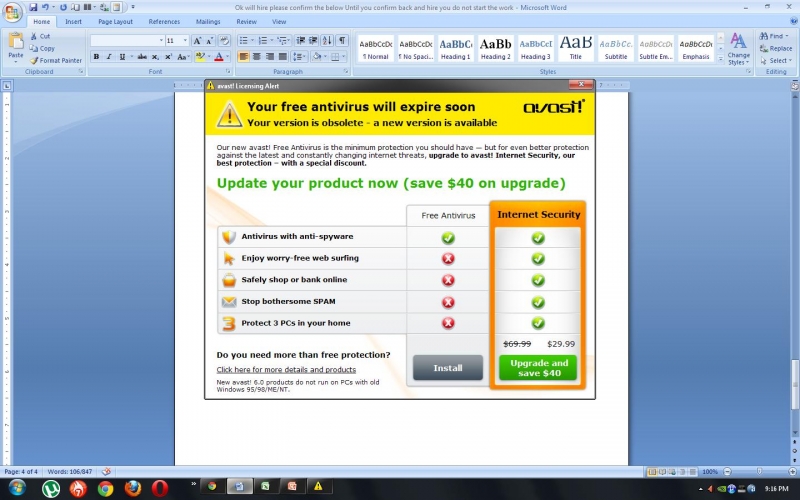Screen dimensions: 800x500
Task: Click the Save icon in Quick Access toolbar
Action: pyautogui.click(x=34, y=7)
